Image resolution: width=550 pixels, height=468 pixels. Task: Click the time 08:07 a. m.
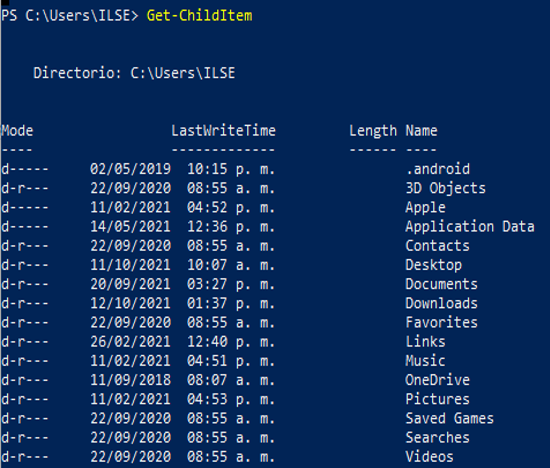pyautogui.click(x=231, y=380)
